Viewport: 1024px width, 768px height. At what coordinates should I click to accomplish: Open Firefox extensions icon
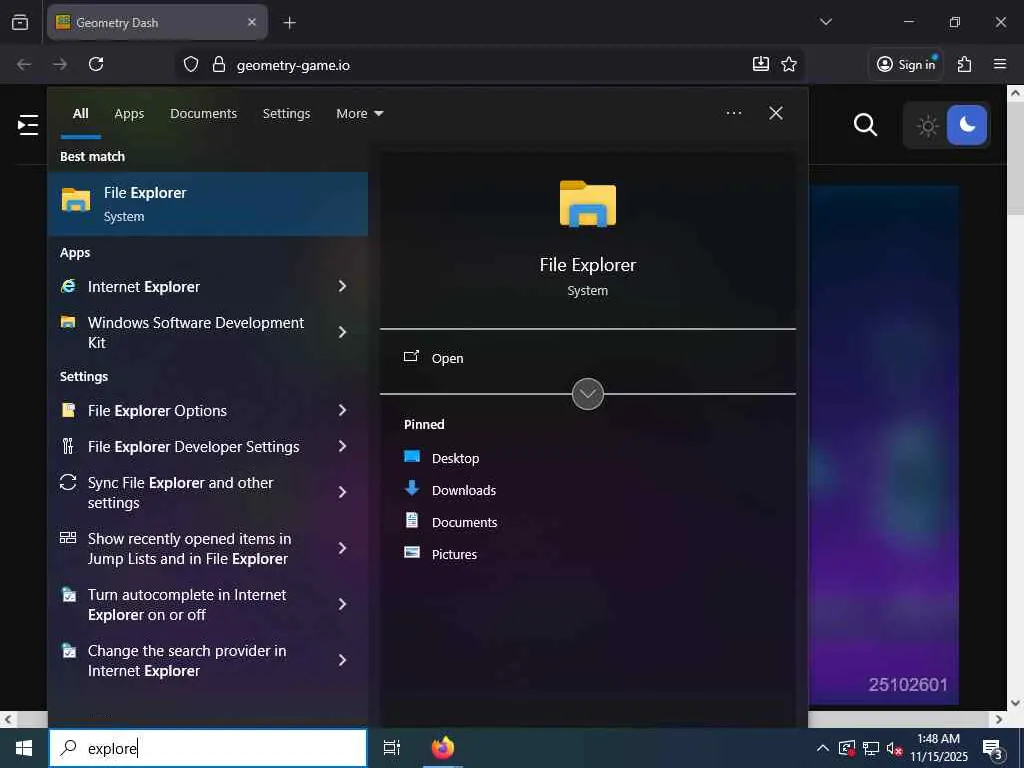pos(964,64)
